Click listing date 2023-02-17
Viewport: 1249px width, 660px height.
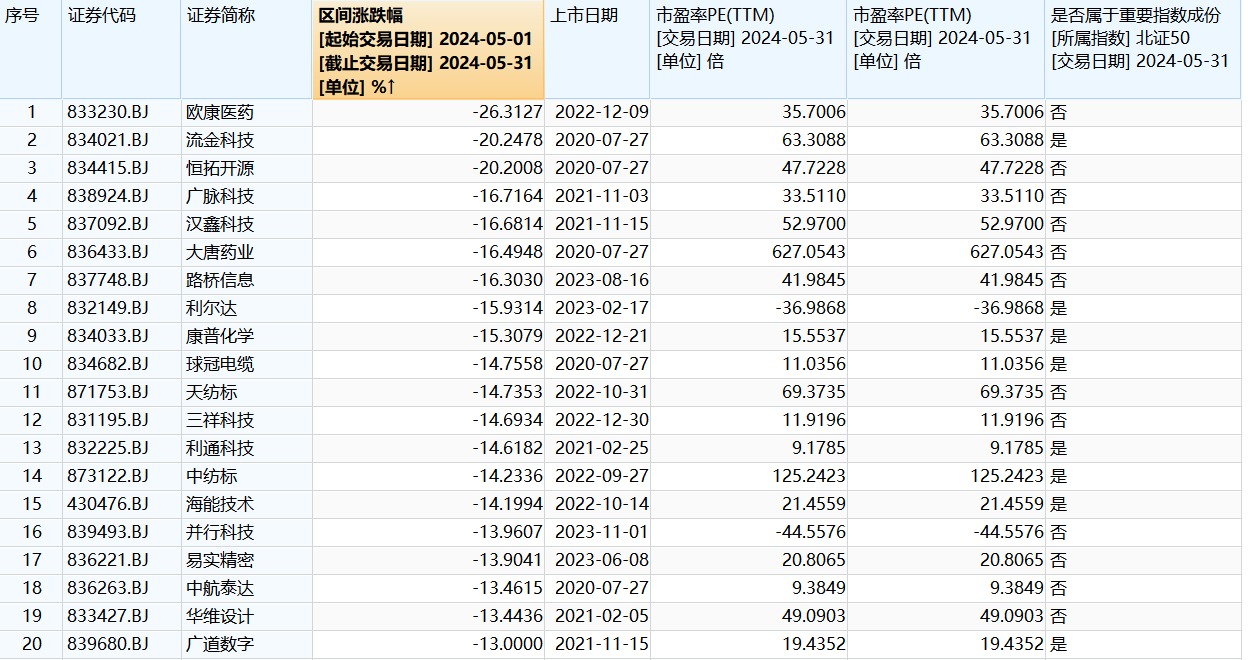[x=601, y=308]
